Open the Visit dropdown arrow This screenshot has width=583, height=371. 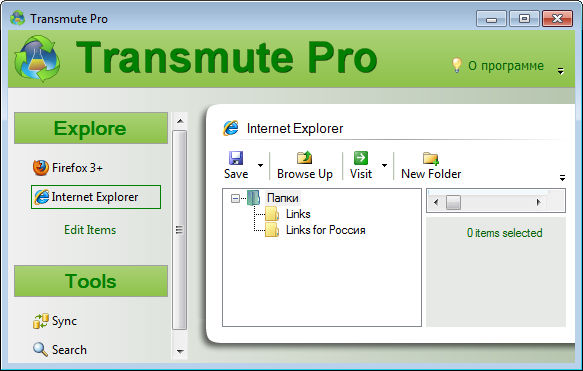click(x=384, y=165)
